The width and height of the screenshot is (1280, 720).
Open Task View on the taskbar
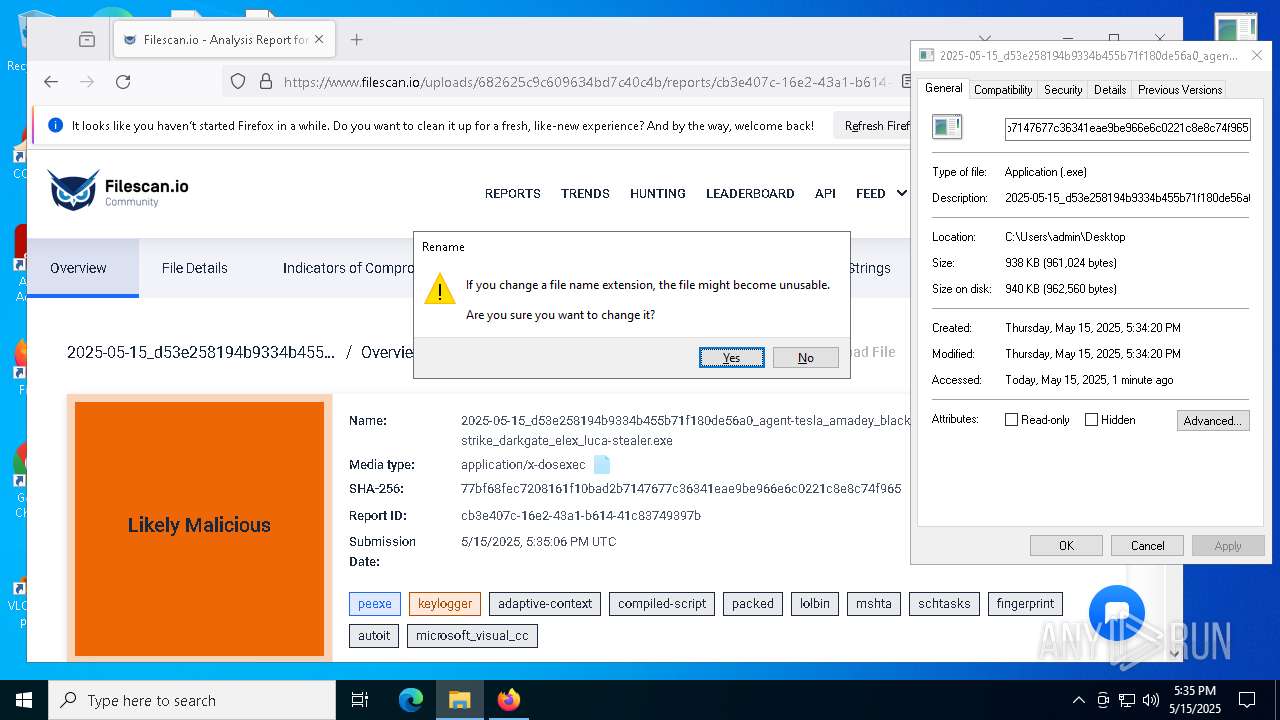pyautogui.click(x=360, y=700)
